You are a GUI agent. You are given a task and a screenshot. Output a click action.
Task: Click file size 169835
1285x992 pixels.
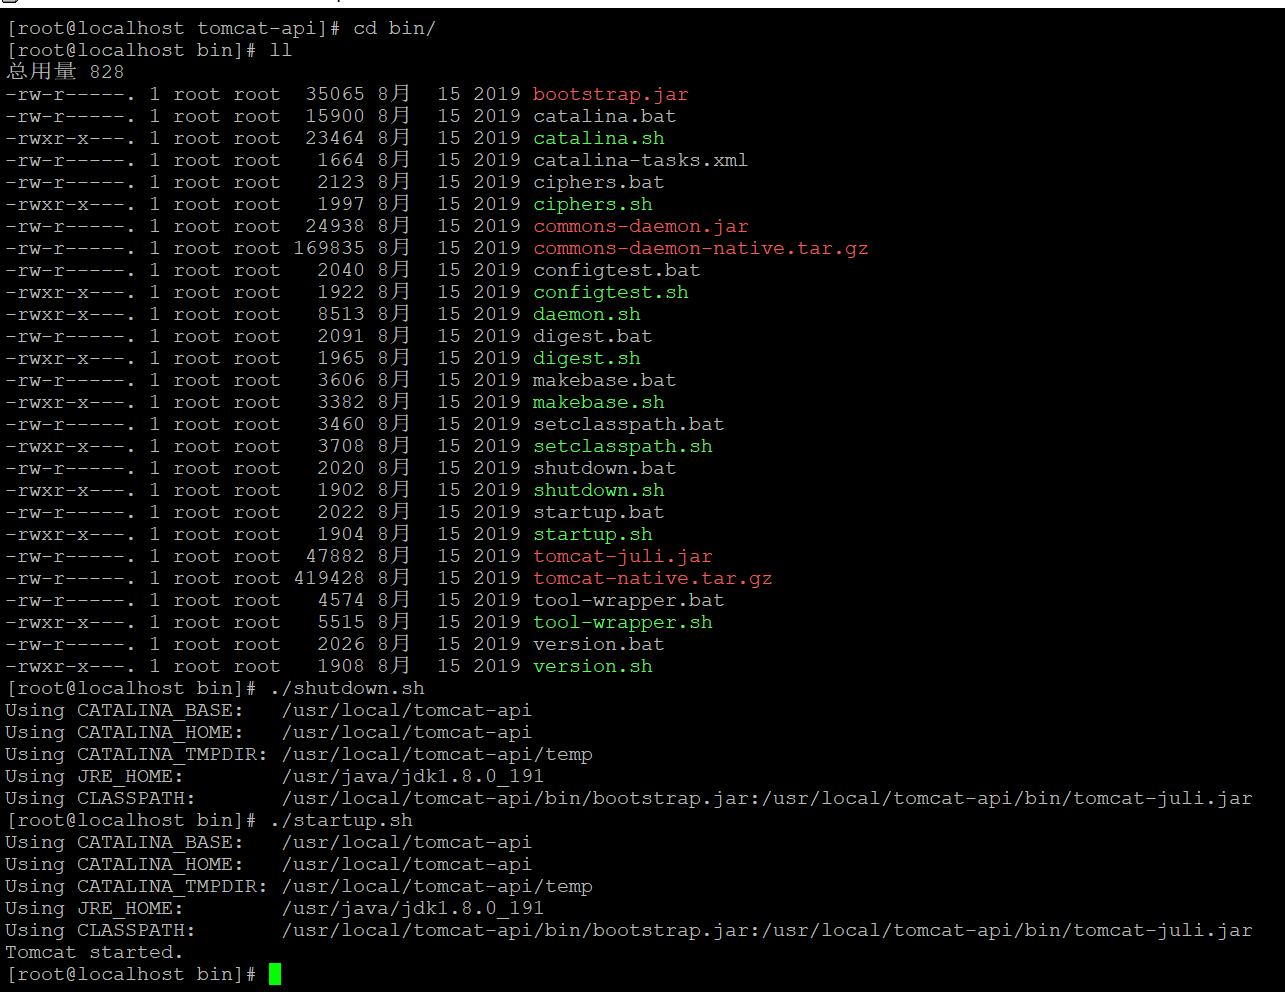(x=329, y=248)
